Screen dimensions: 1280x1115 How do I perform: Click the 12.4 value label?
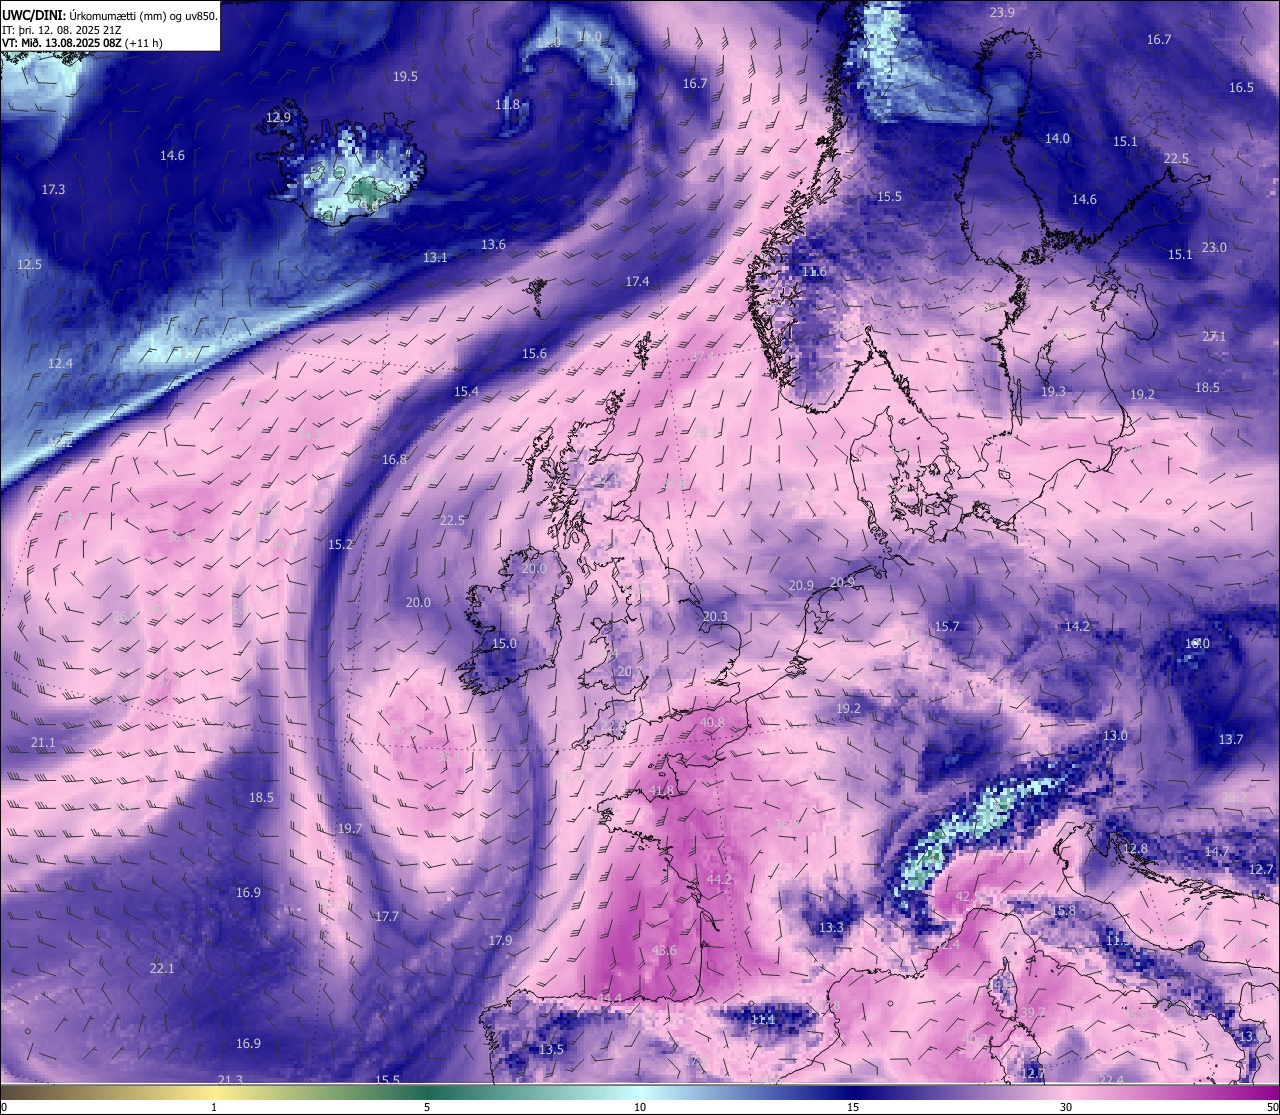point(60,364)
